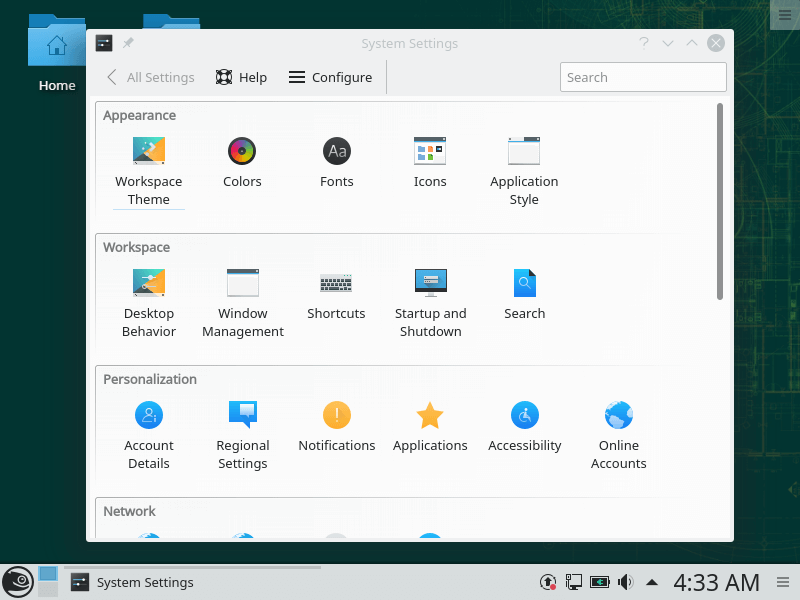Screen dimensions: 800x600
Task: Expand hidden system tray icons arrow
Action: (x=652, y=582)
